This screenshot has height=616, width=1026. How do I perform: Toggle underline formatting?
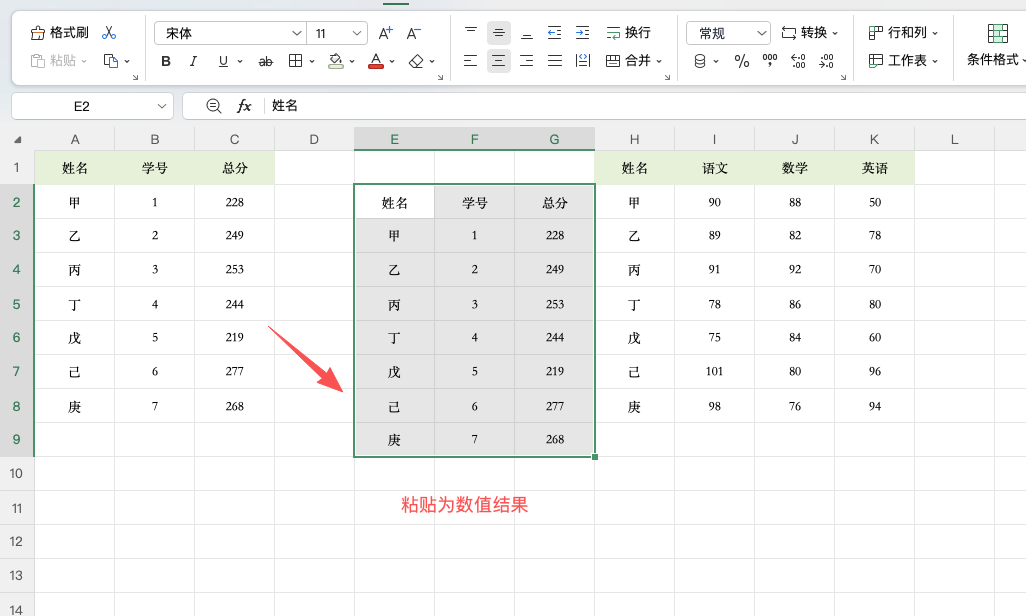[x=223, y=61]
